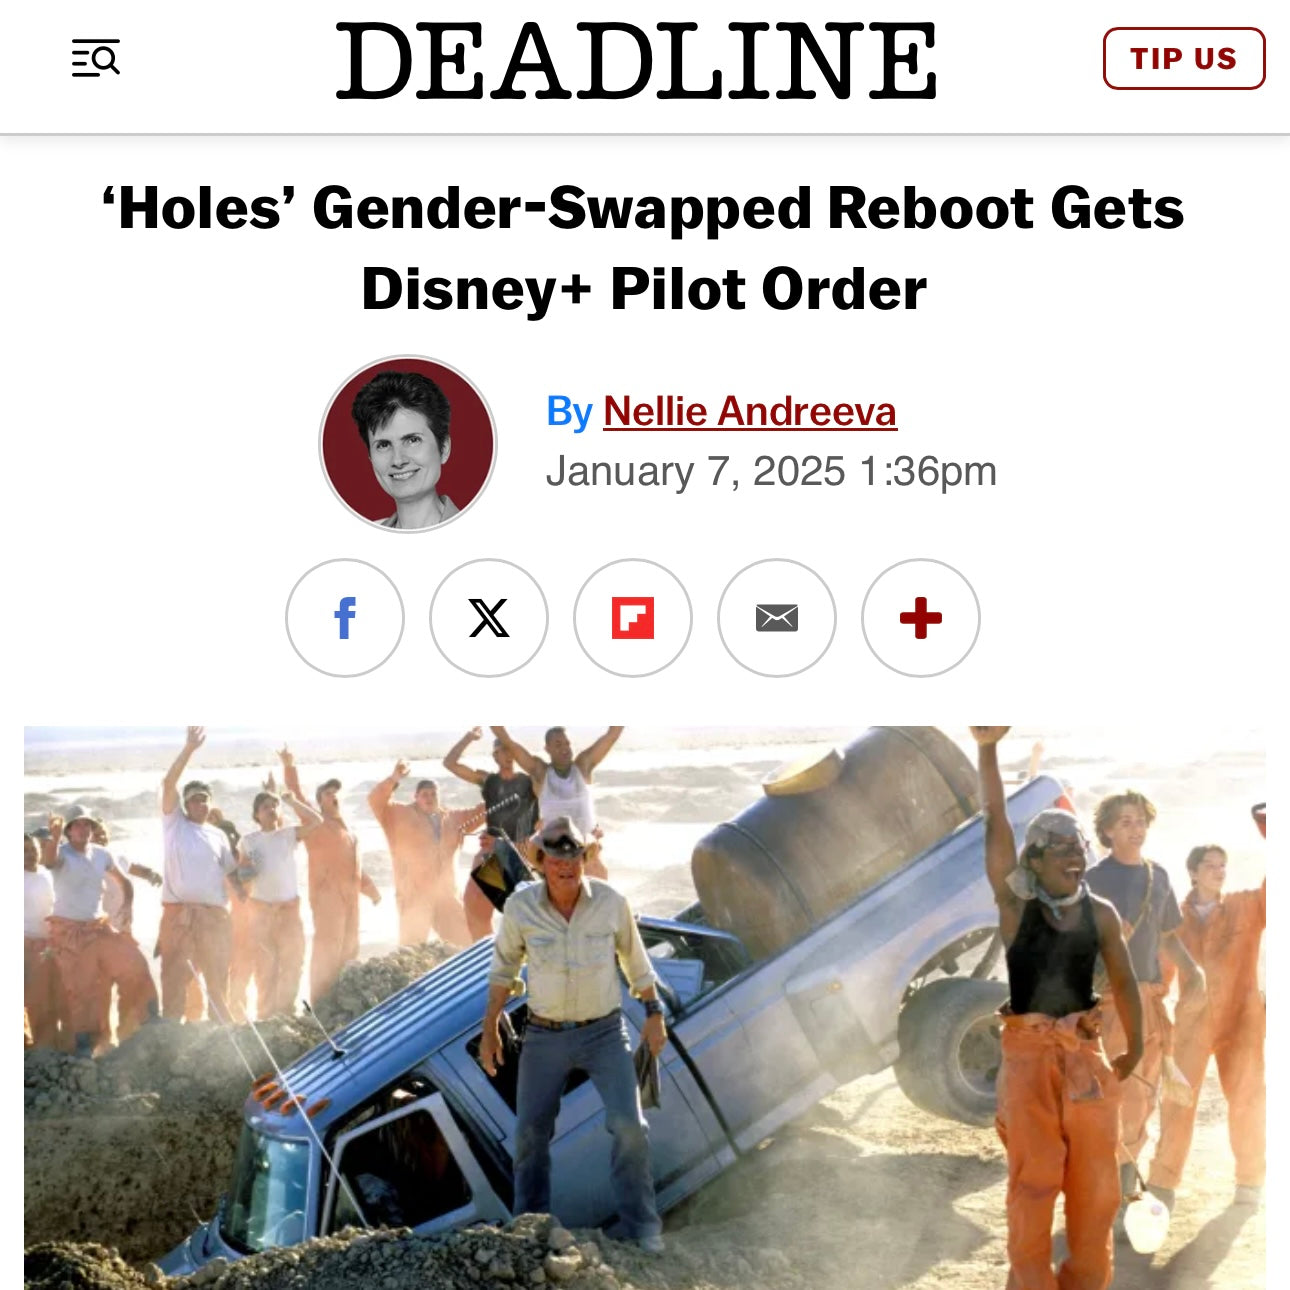The width and height of the screenshot is (1290, 1290).
Task: Click the TIP US button
Action: 1184,59
